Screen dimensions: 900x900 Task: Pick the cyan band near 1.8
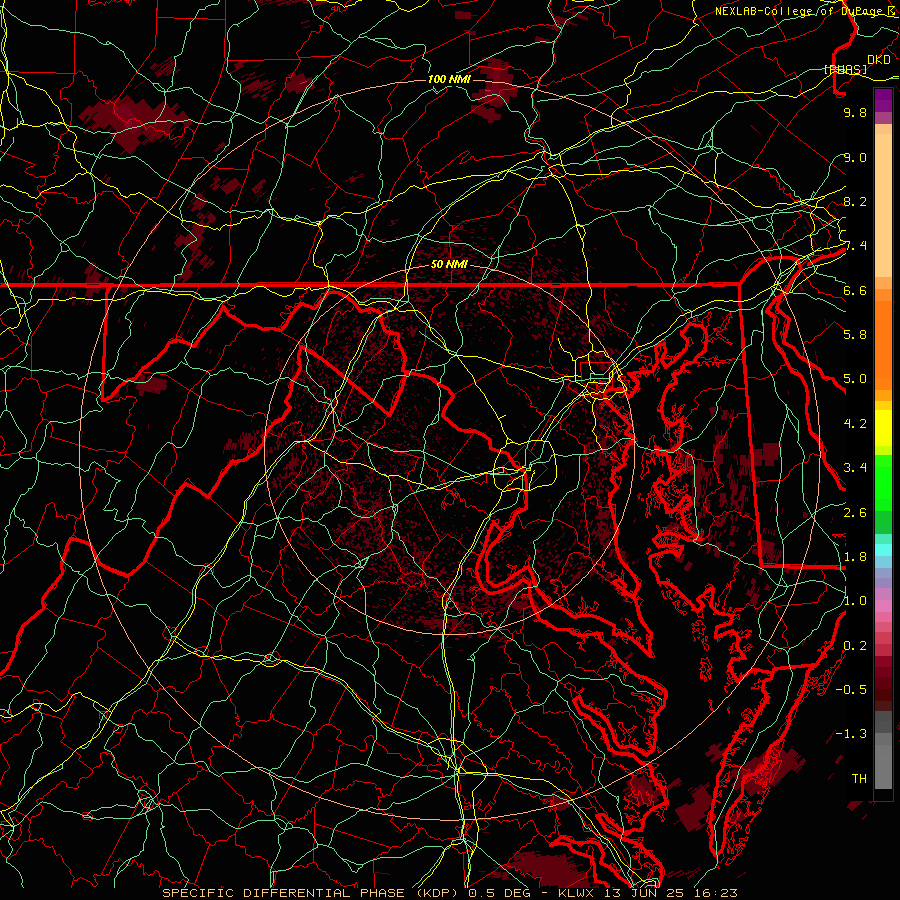[x=883, y=549]
